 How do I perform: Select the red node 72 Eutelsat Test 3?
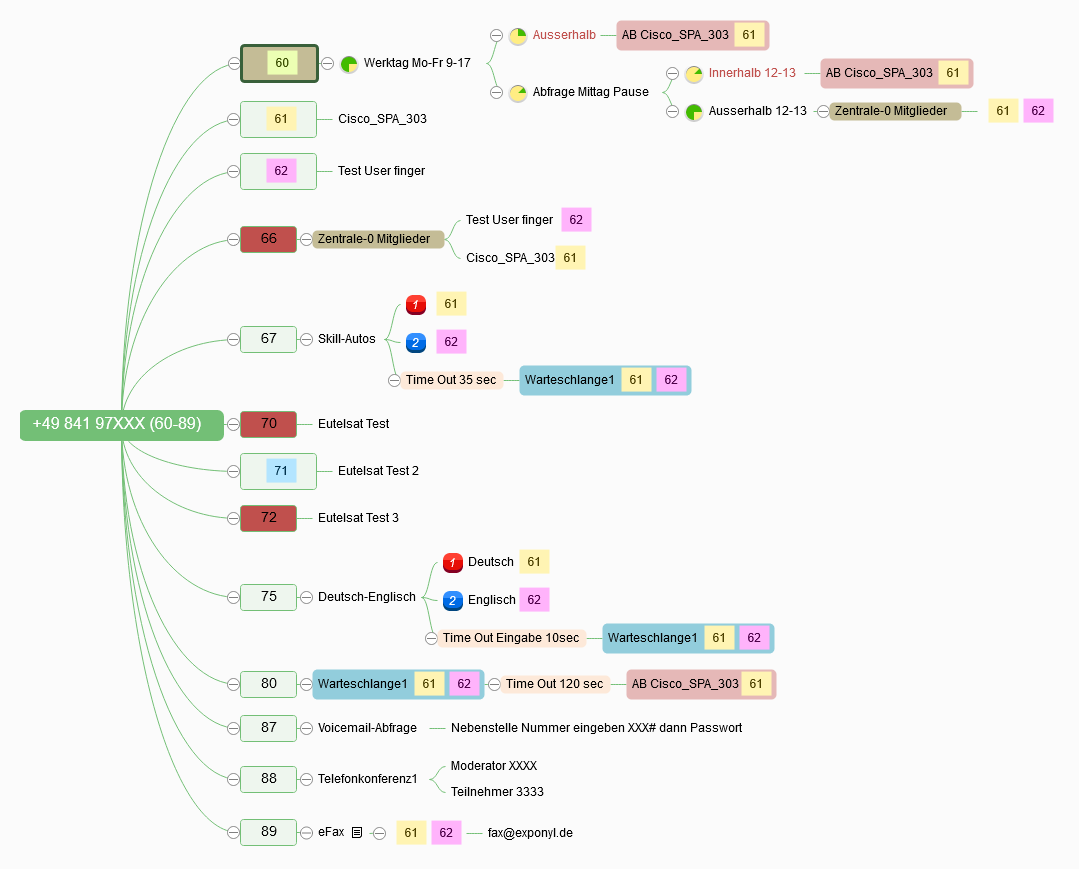(x=268, y=518)
